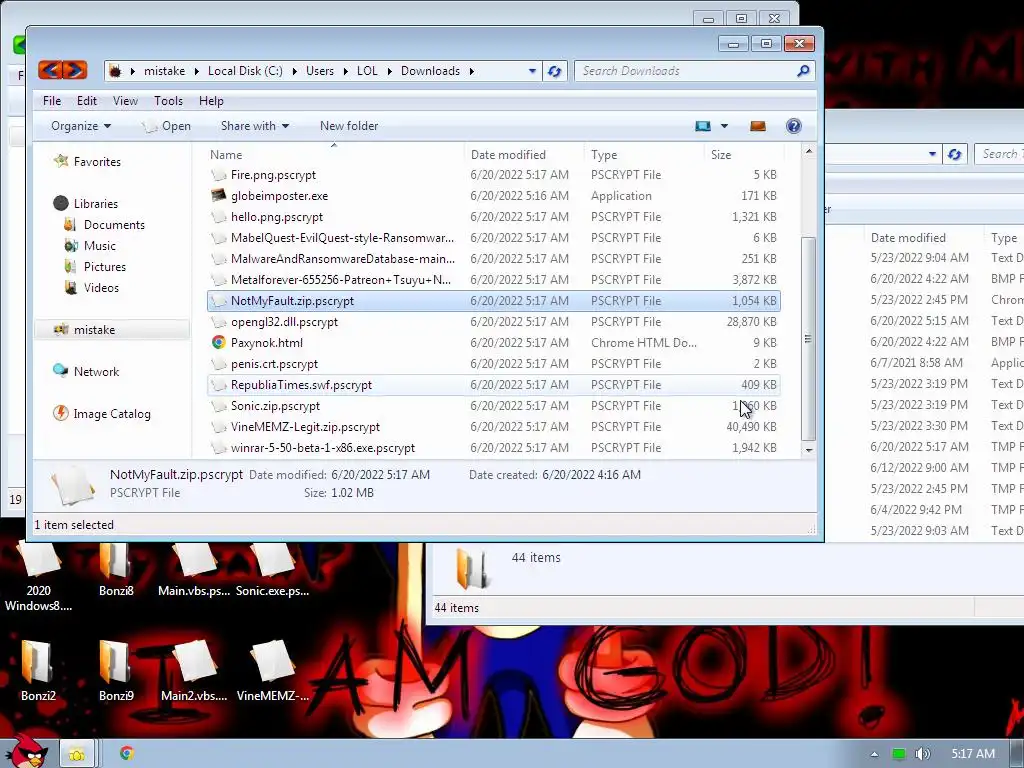1024x768 pixels.
Task: Select opengl32.dll.pscrypt in the file list
Action: tap(493, 321)
